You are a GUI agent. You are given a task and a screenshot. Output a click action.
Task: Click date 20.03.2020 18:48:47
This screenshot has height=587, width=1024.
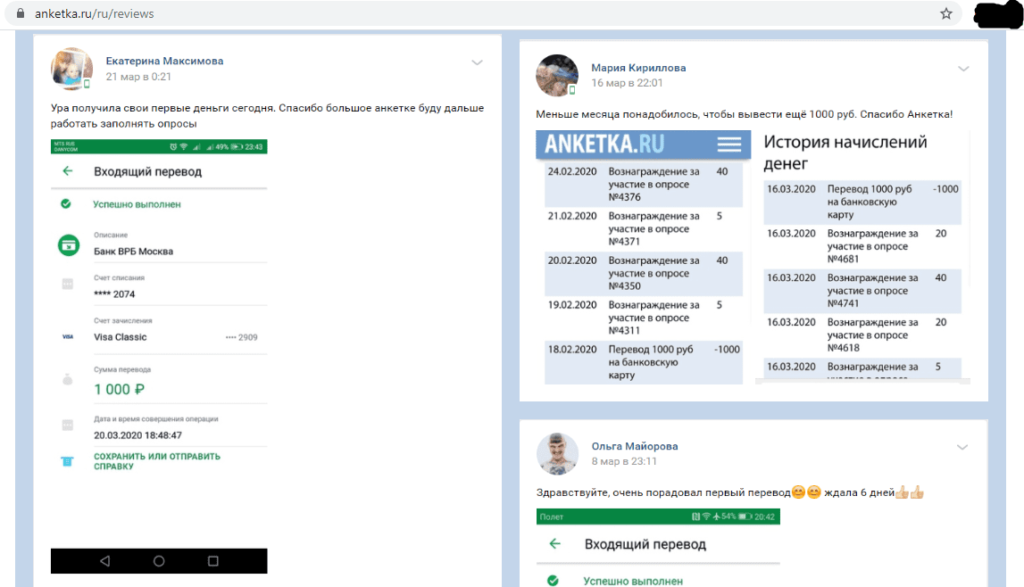(138, 435)
